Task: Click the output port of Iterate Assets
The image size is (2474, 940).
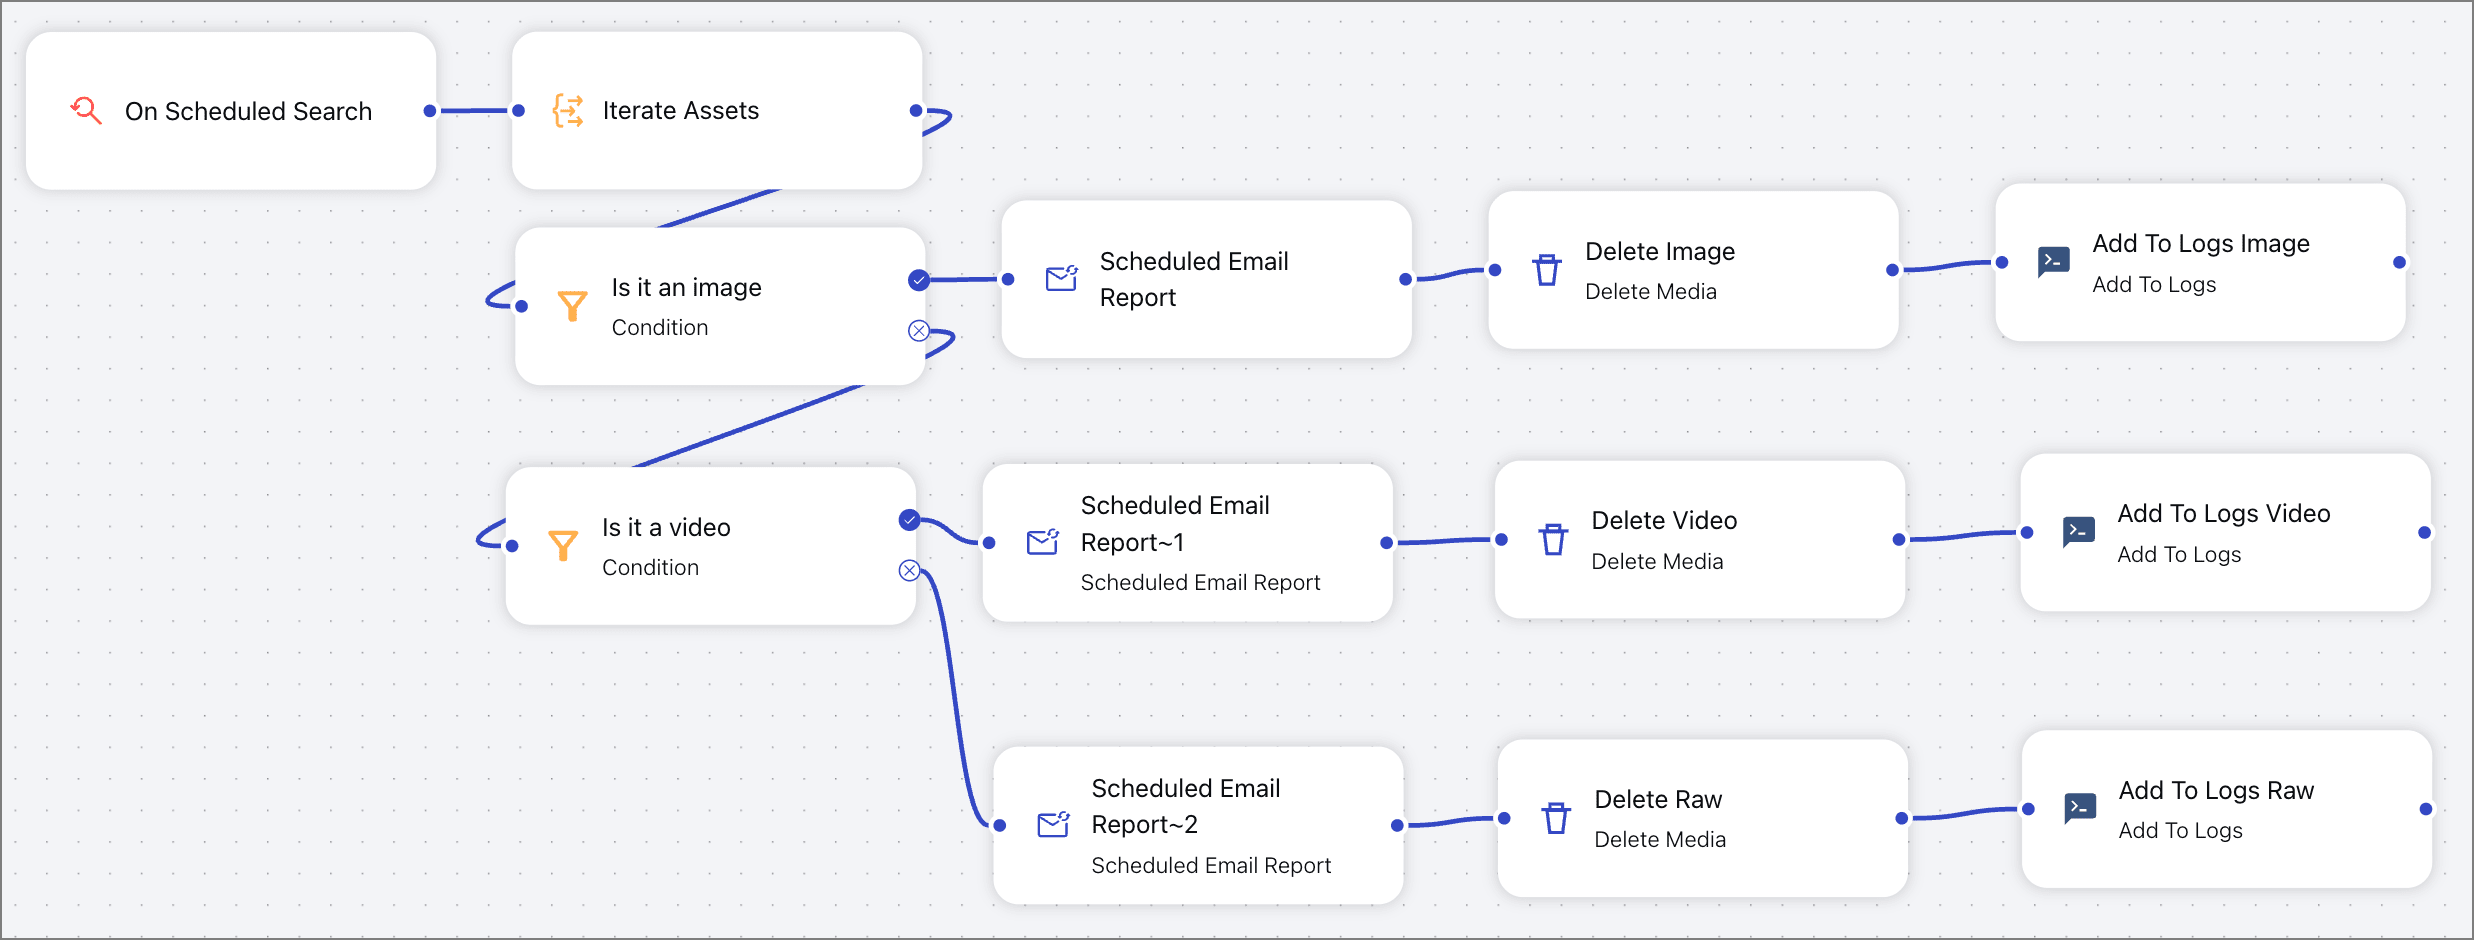Action: tap(916, 111)
